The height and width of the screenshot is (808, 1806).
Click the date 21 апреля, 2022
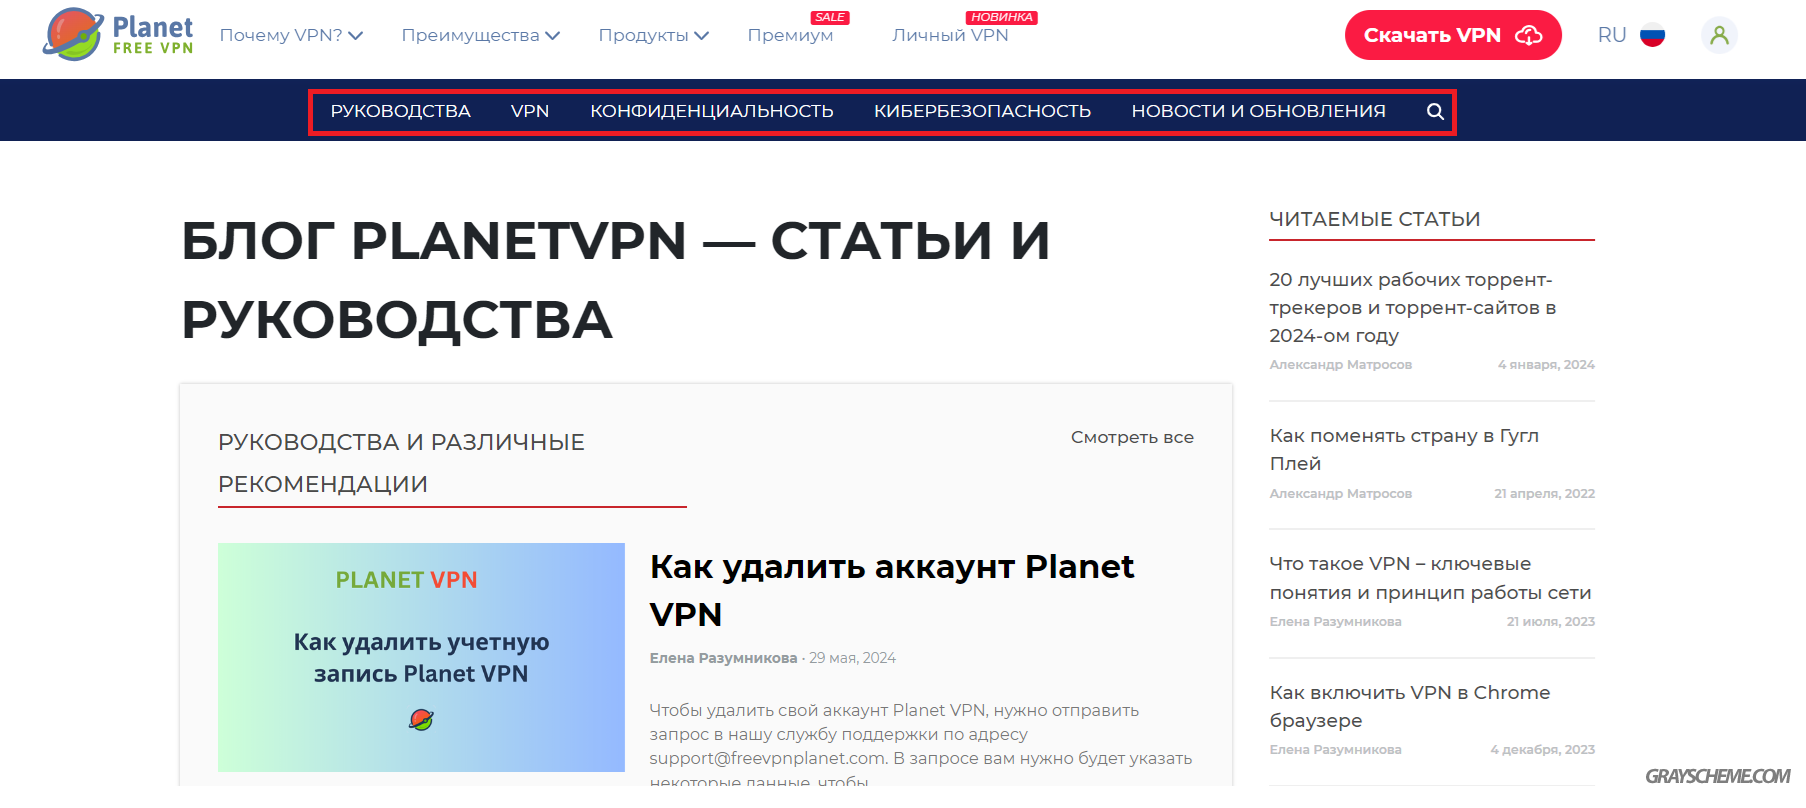point(1544,493)
